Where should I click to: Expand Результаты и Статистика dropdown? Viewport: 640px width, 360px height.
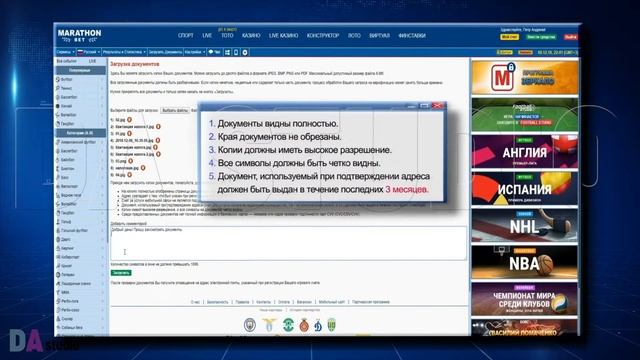click(x=124, y=52)
